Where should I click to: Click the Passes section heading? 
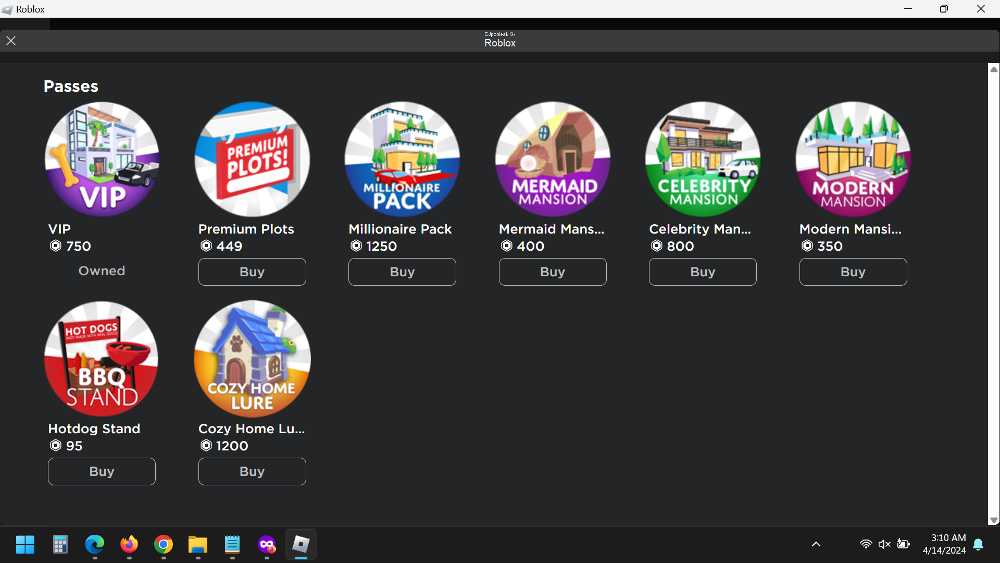(71, 86)
